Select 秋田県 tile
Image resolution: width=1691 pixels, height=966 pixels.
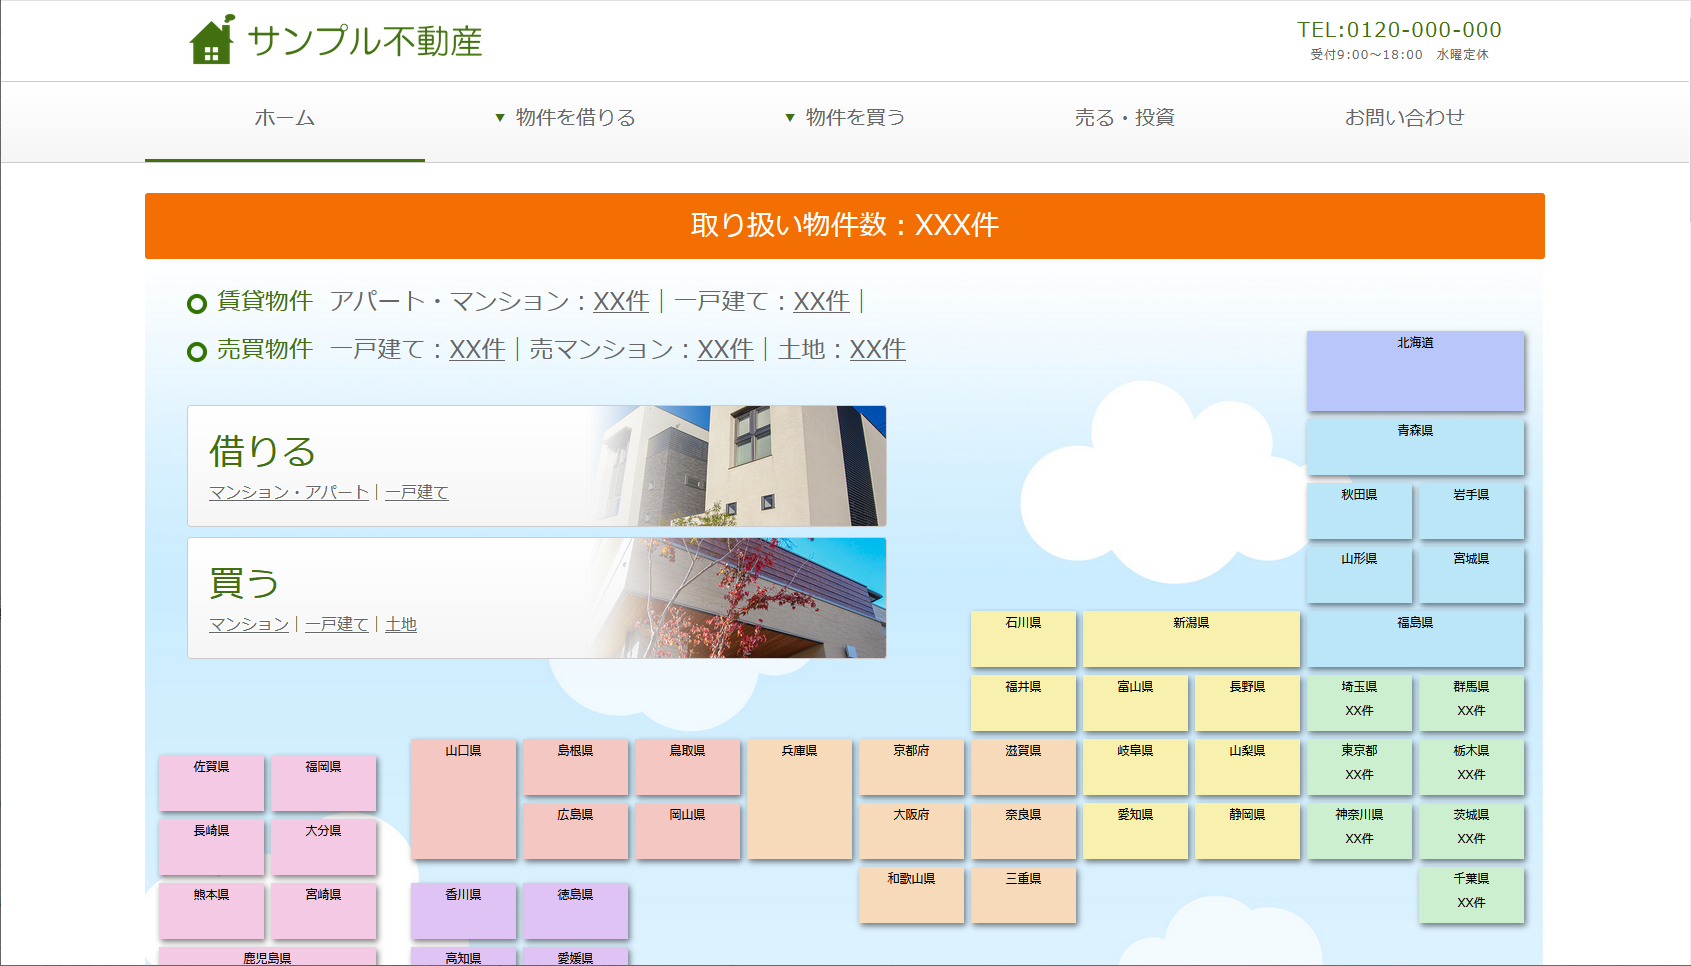click(x=1359, y=511)
